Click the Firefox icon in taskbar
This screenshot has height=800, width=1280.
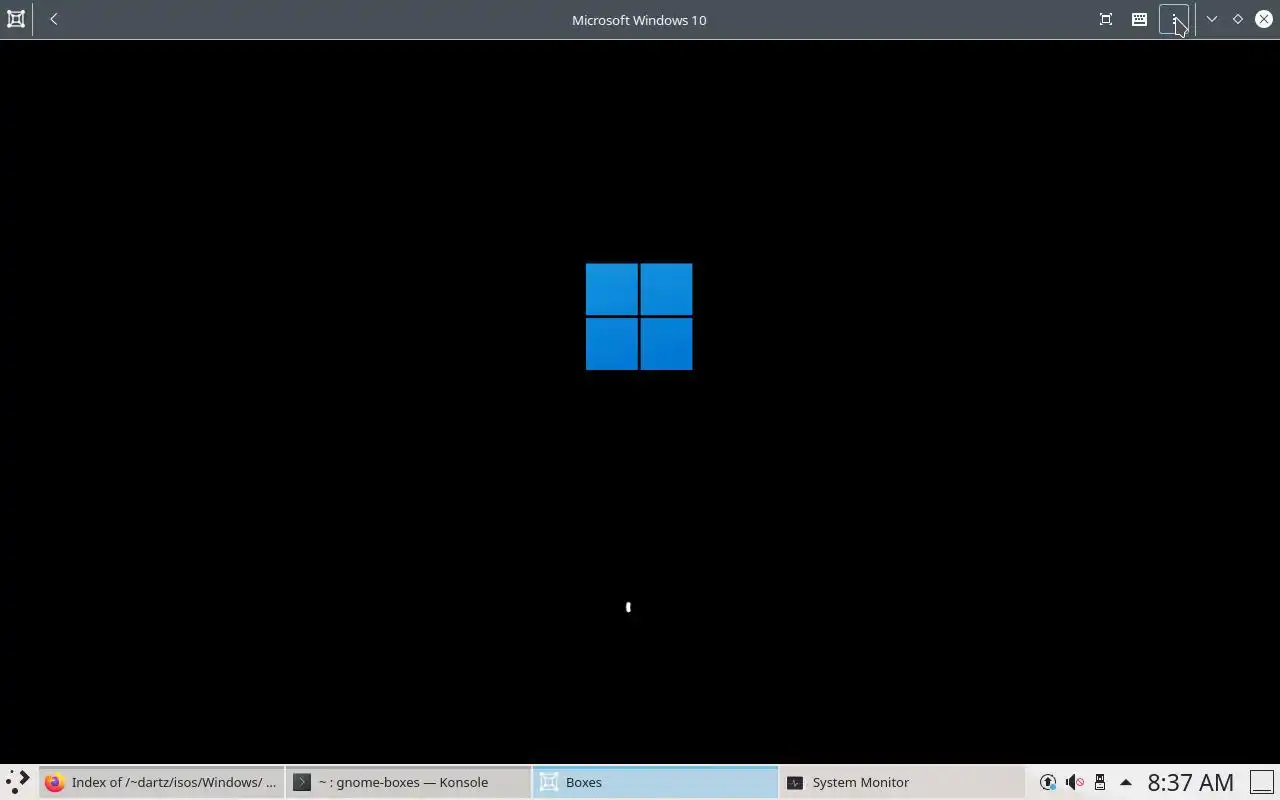55,782
